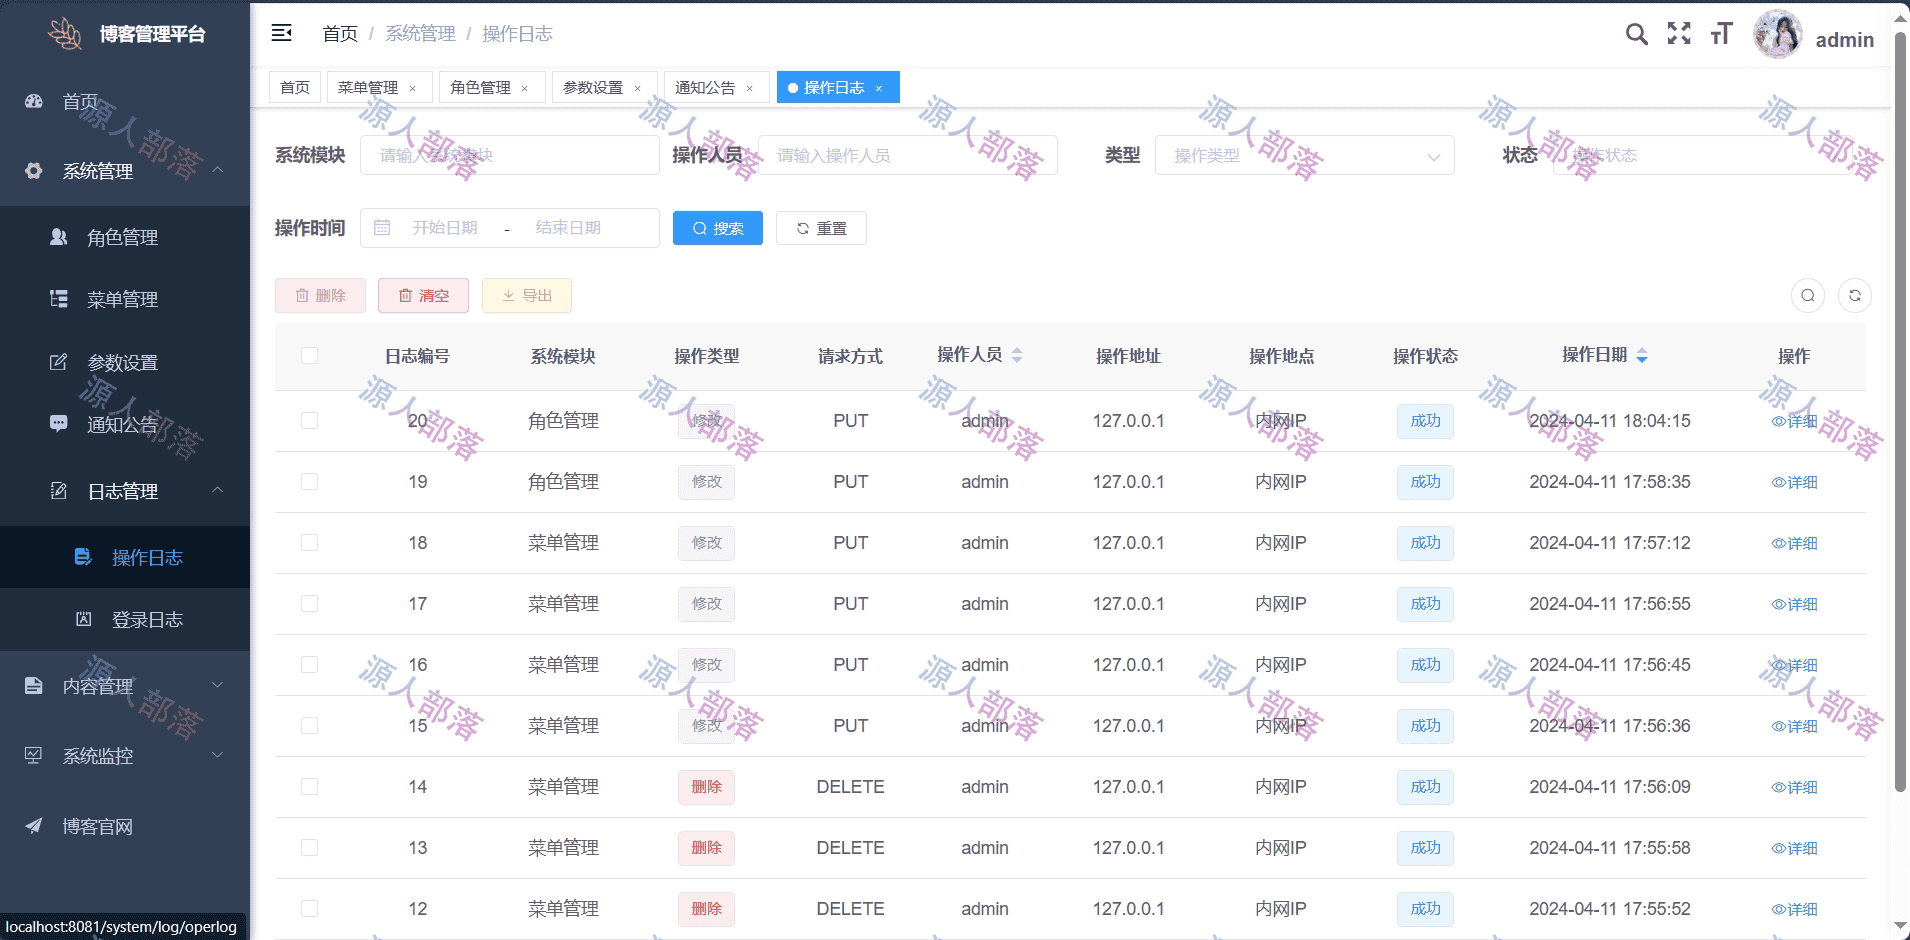Screen dimensions: 1910x940
Task: Click the blue 搜索 button
Action: (x=718, y=228)
